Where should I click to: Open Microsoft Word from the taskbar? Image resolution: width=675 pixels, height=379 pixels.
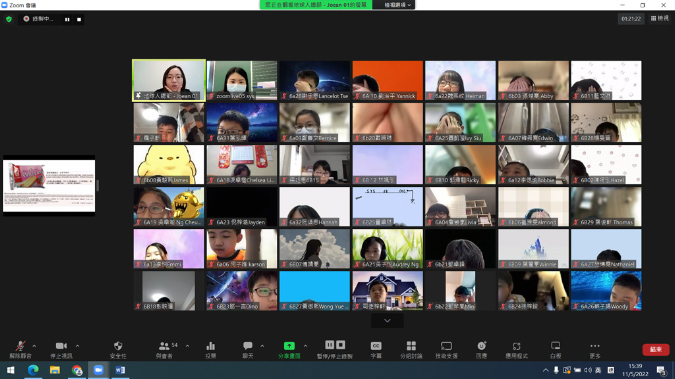[x=120, y=370]
